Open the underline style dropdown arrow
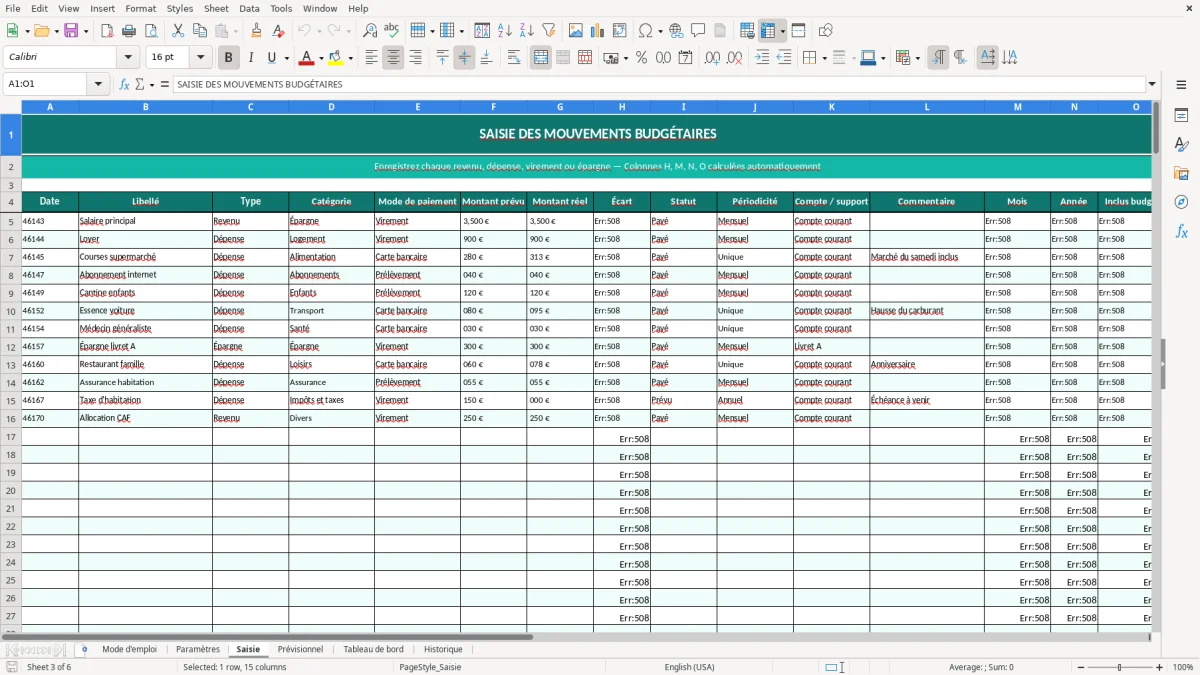Screen dimensions: 1200x675 pos(286,58)
